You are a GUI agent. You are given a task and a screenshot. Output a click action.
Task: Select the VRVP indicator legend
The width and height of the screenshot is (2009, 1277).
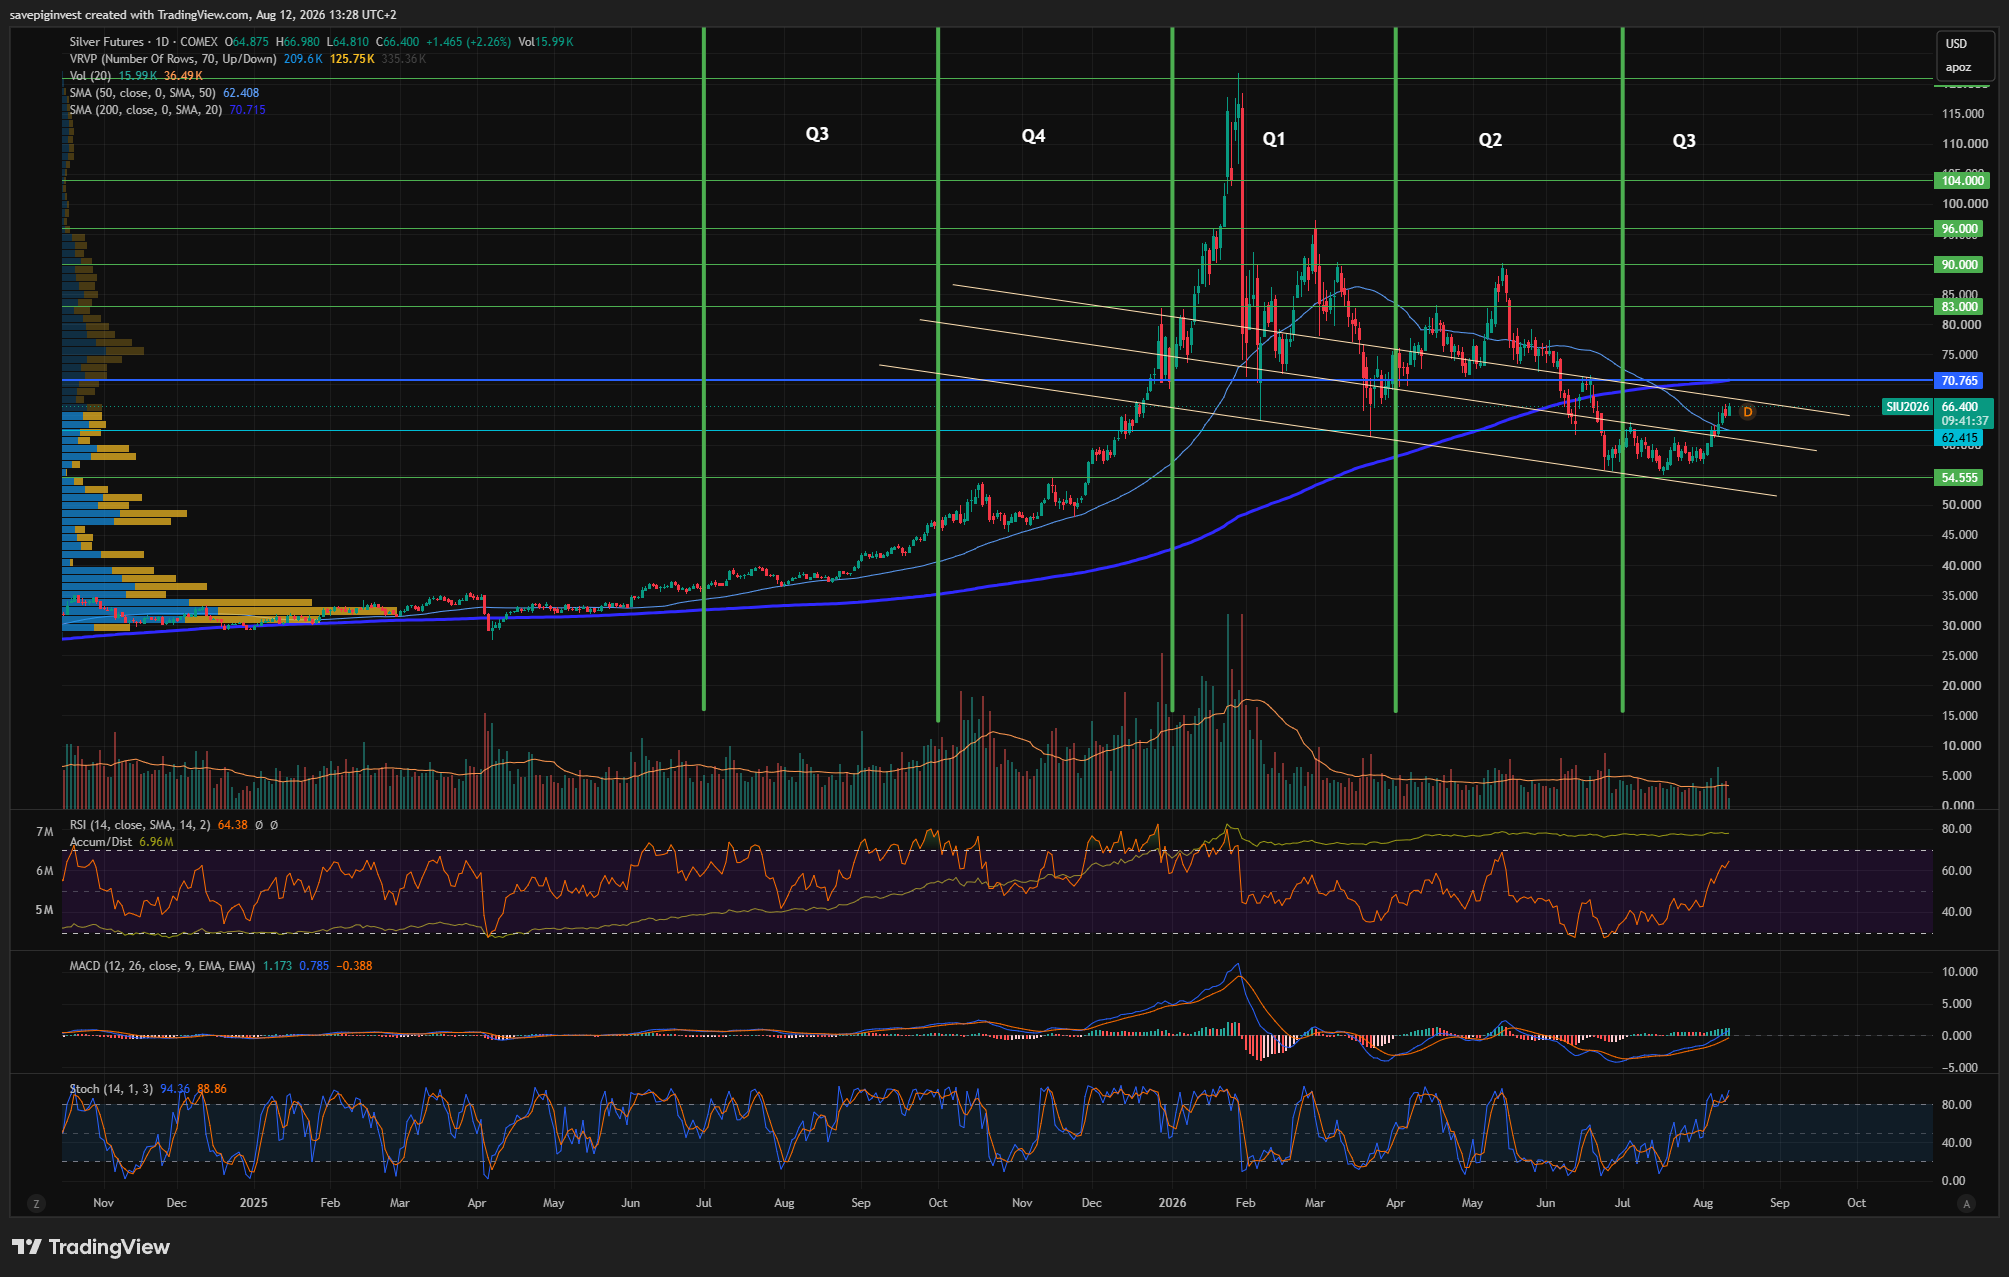point(173,59)
